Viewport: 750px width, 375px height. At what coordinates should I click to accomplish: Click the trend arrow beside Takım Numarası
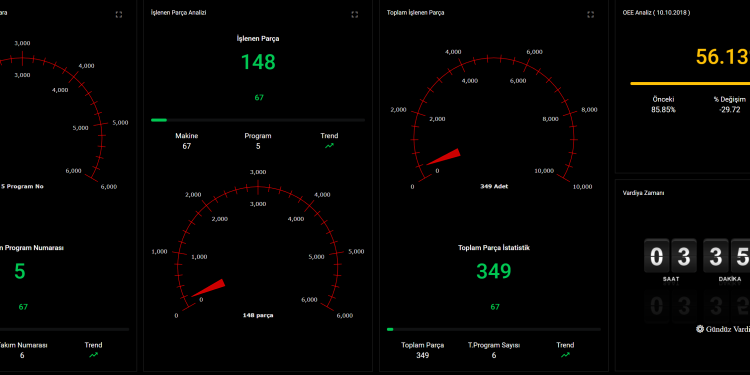click(x=93, y=355)
